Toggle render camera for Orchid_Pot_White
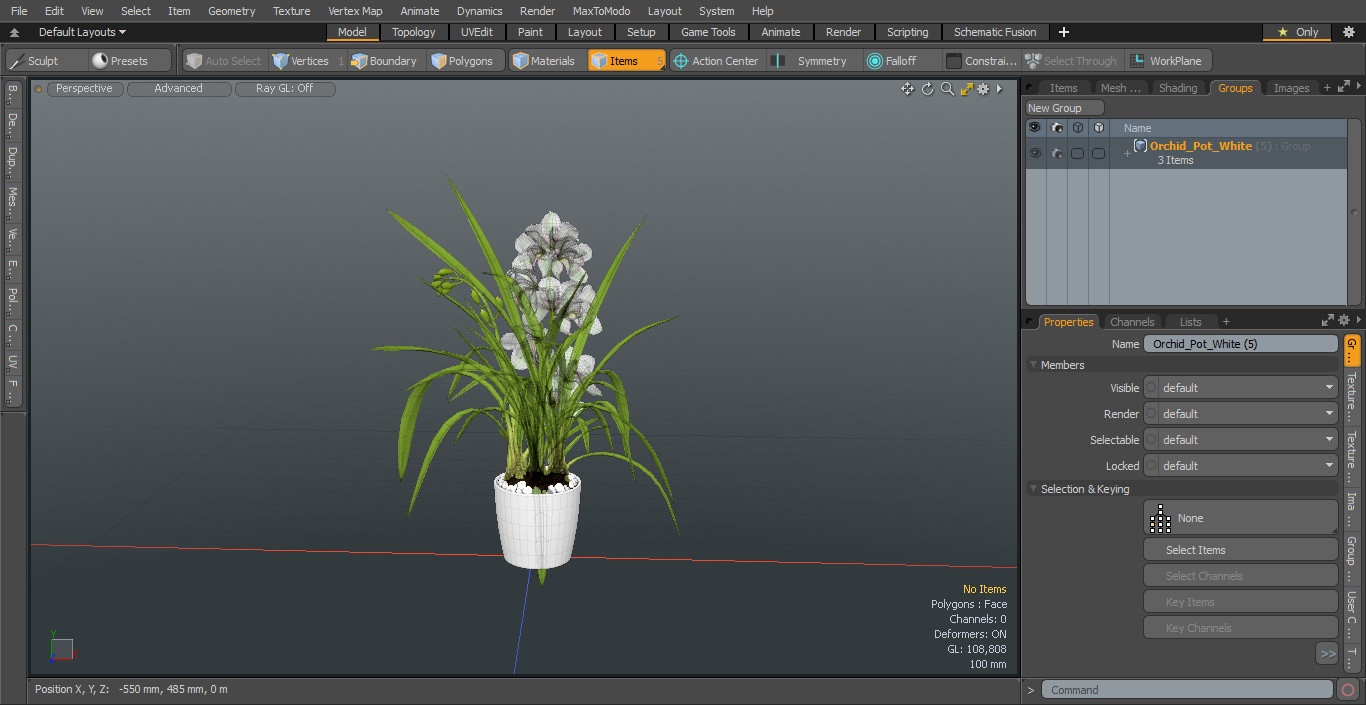This screenshot has width=1366, height=705. 1056,153
